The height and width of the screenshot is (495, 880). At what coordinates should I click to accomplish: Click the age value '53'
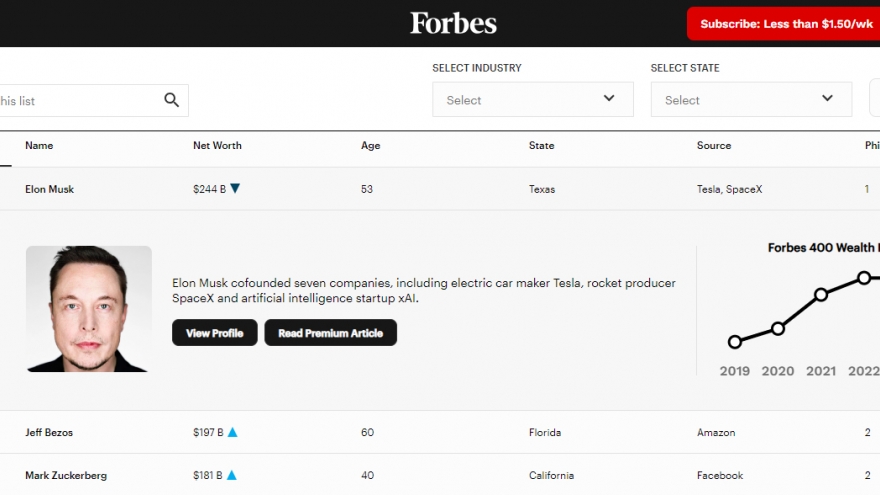click(366, 189)
